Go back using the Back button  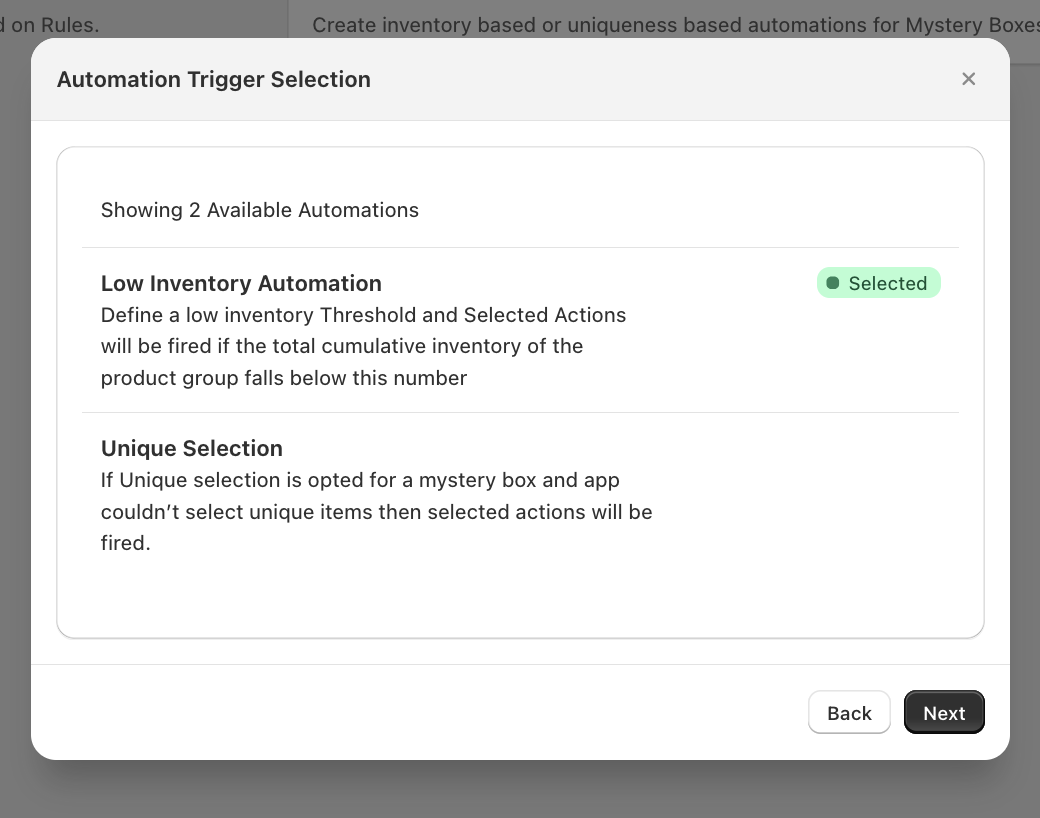pos(849,713)
